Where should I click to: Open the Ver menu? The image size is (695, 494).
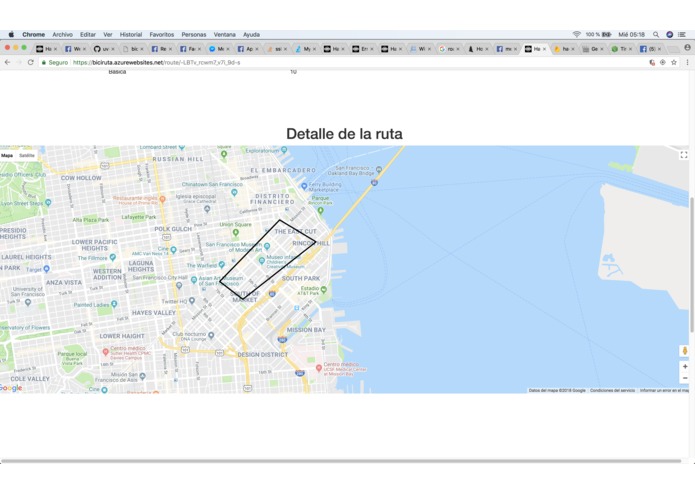point(108,35)
